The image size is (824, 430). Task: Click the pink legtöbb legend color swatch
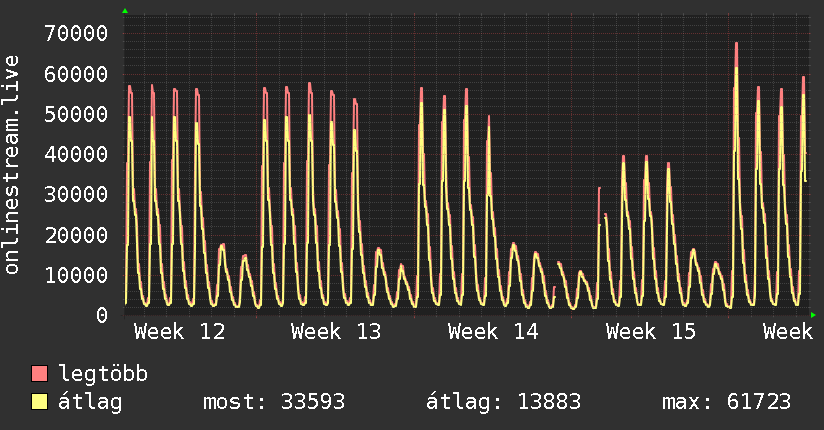(39, 373)
